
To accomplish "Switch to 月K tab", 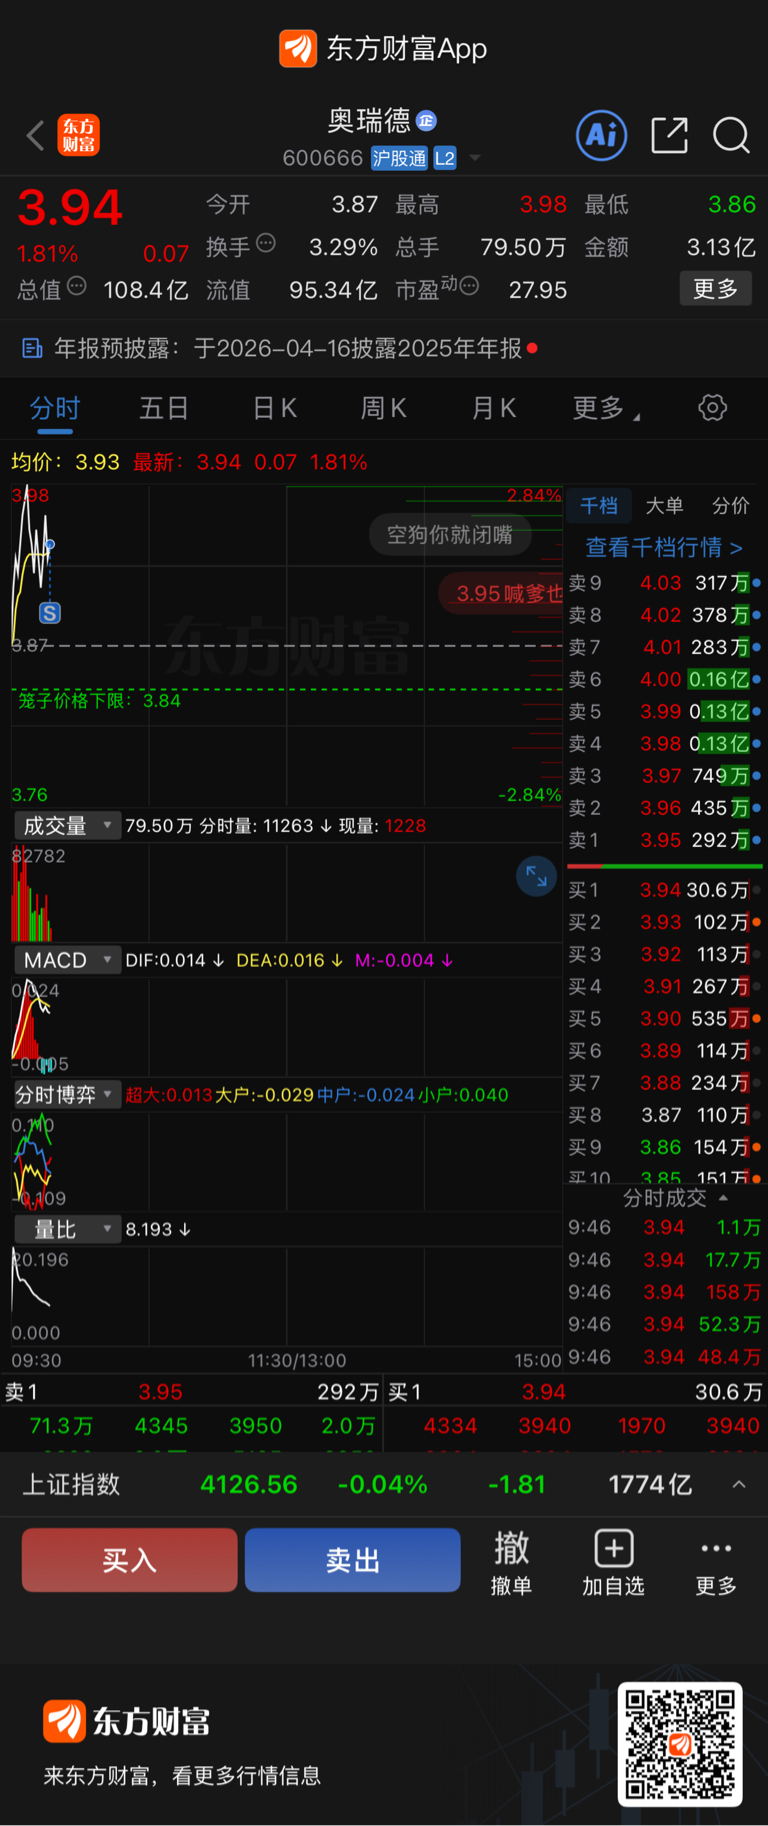I will point(494,408).
